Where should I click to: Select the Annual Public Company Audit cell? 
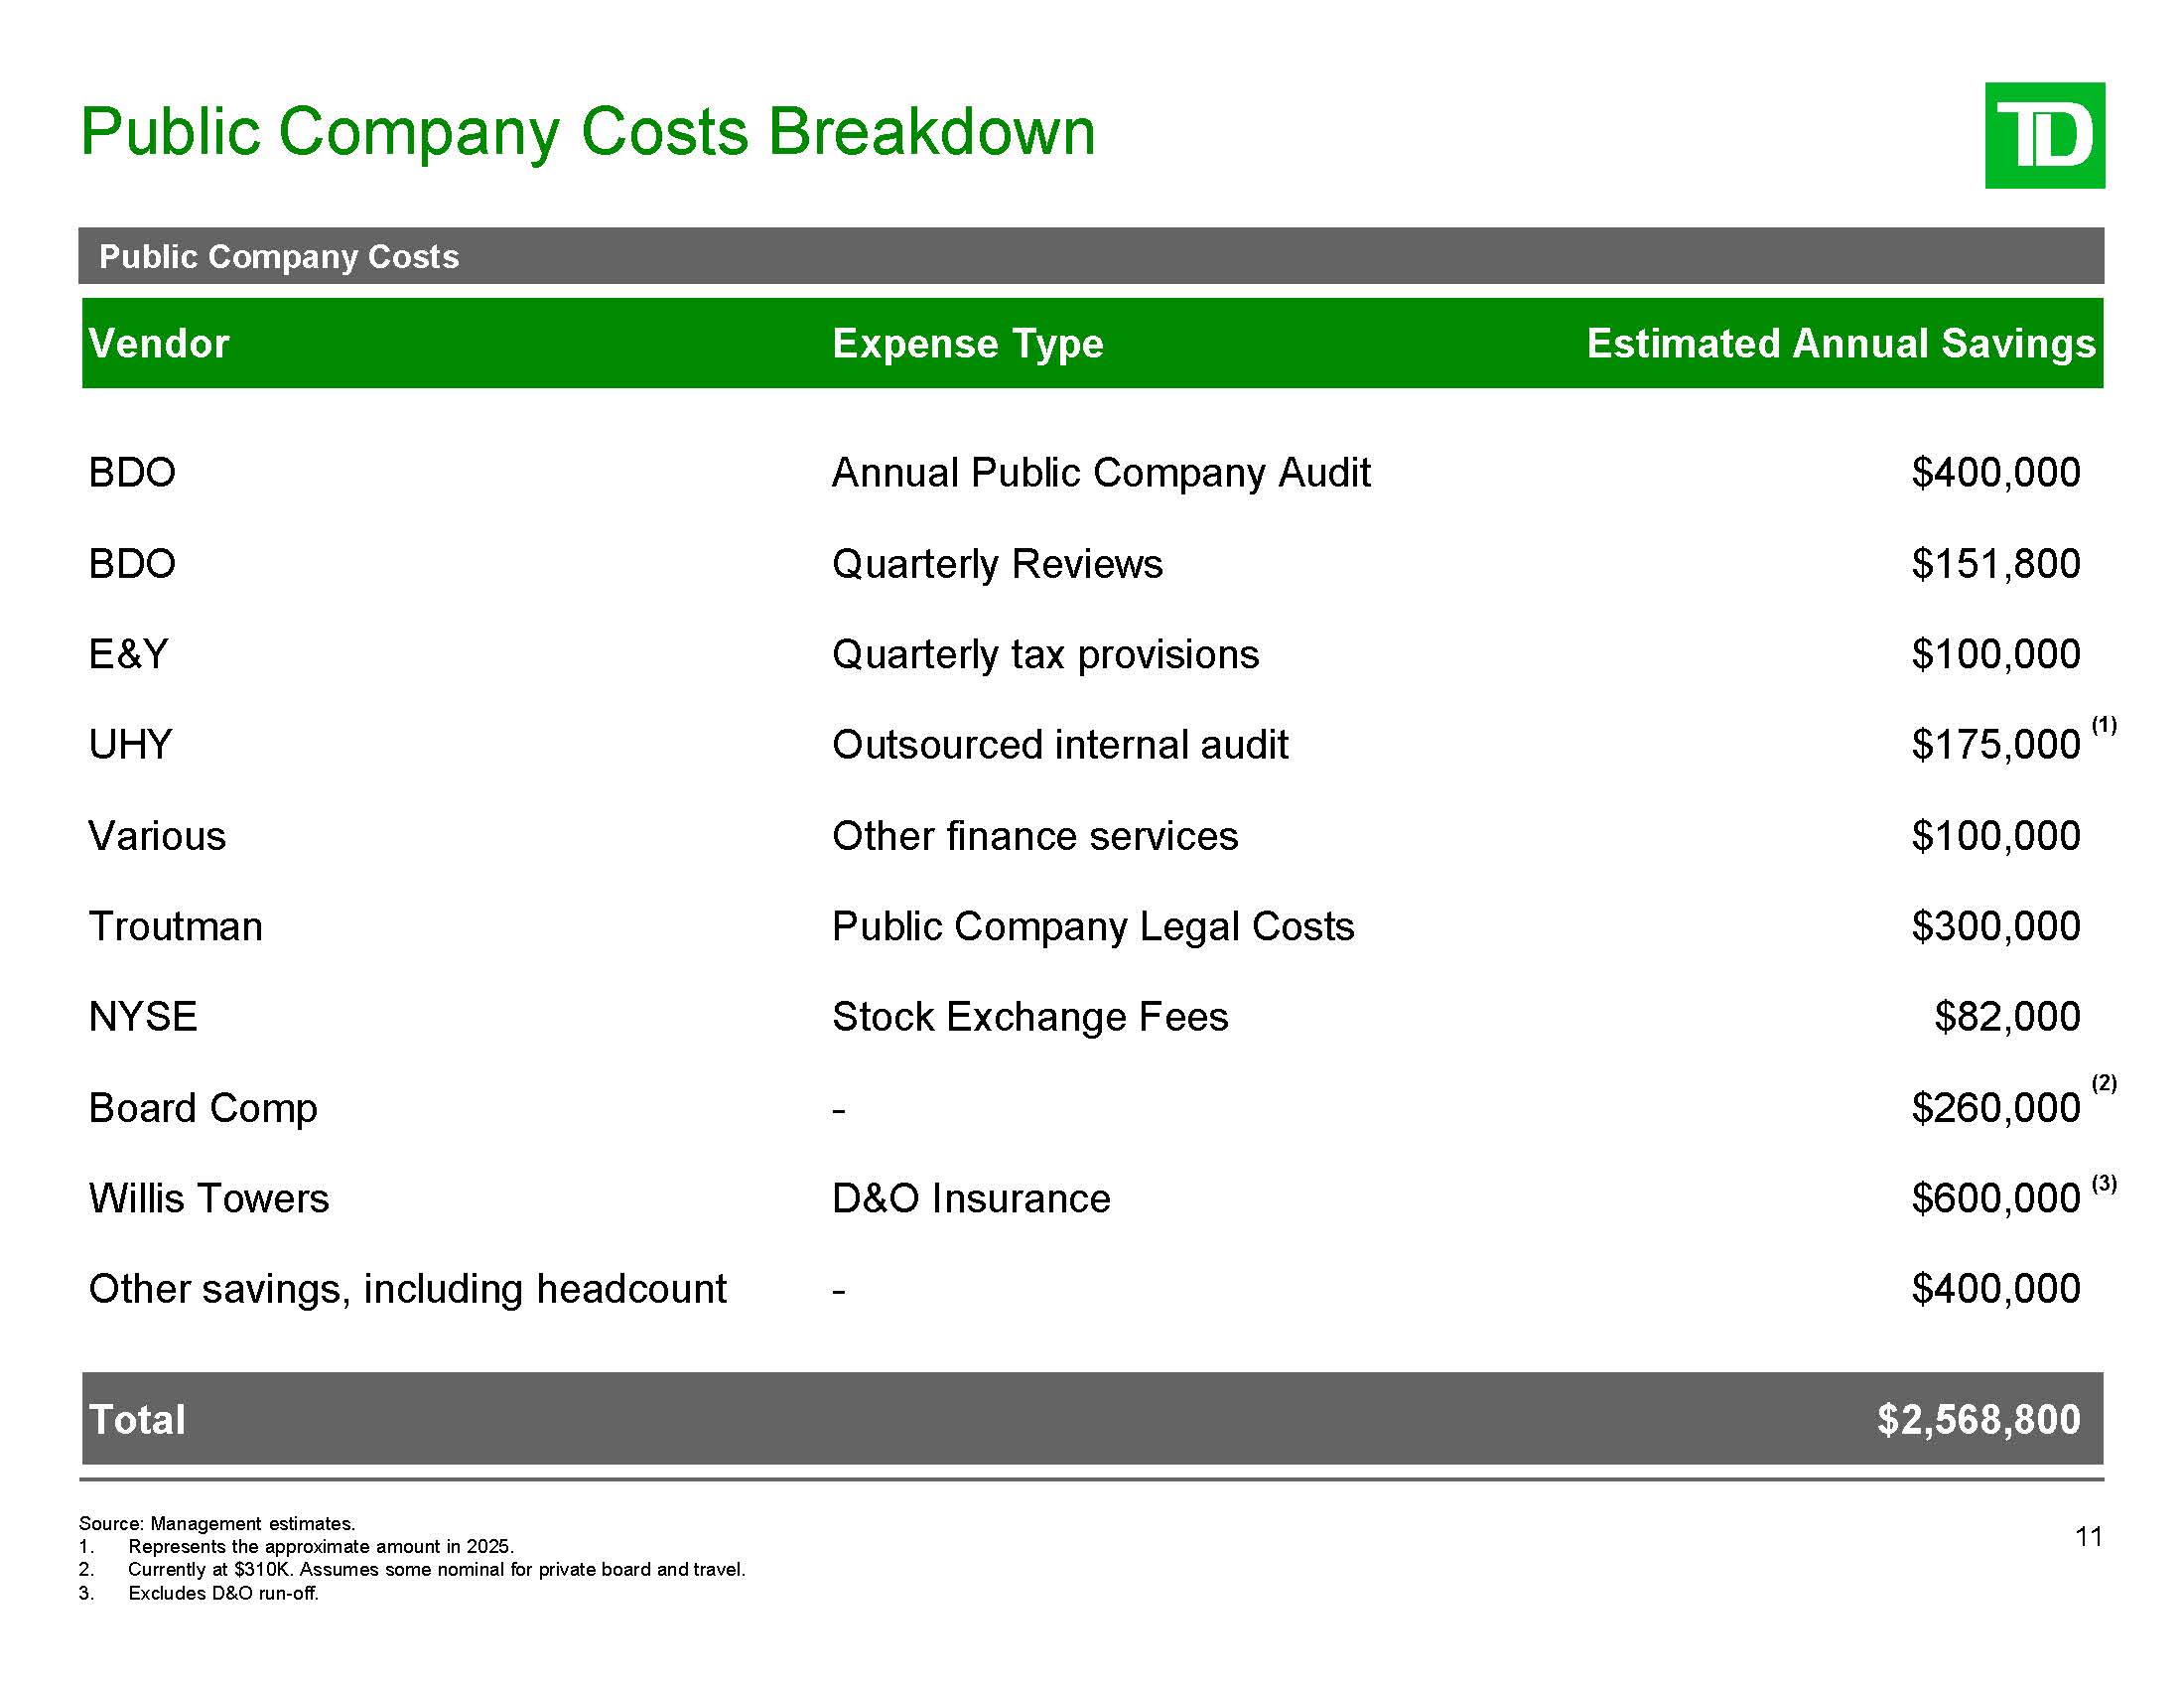click(1100, 473)
